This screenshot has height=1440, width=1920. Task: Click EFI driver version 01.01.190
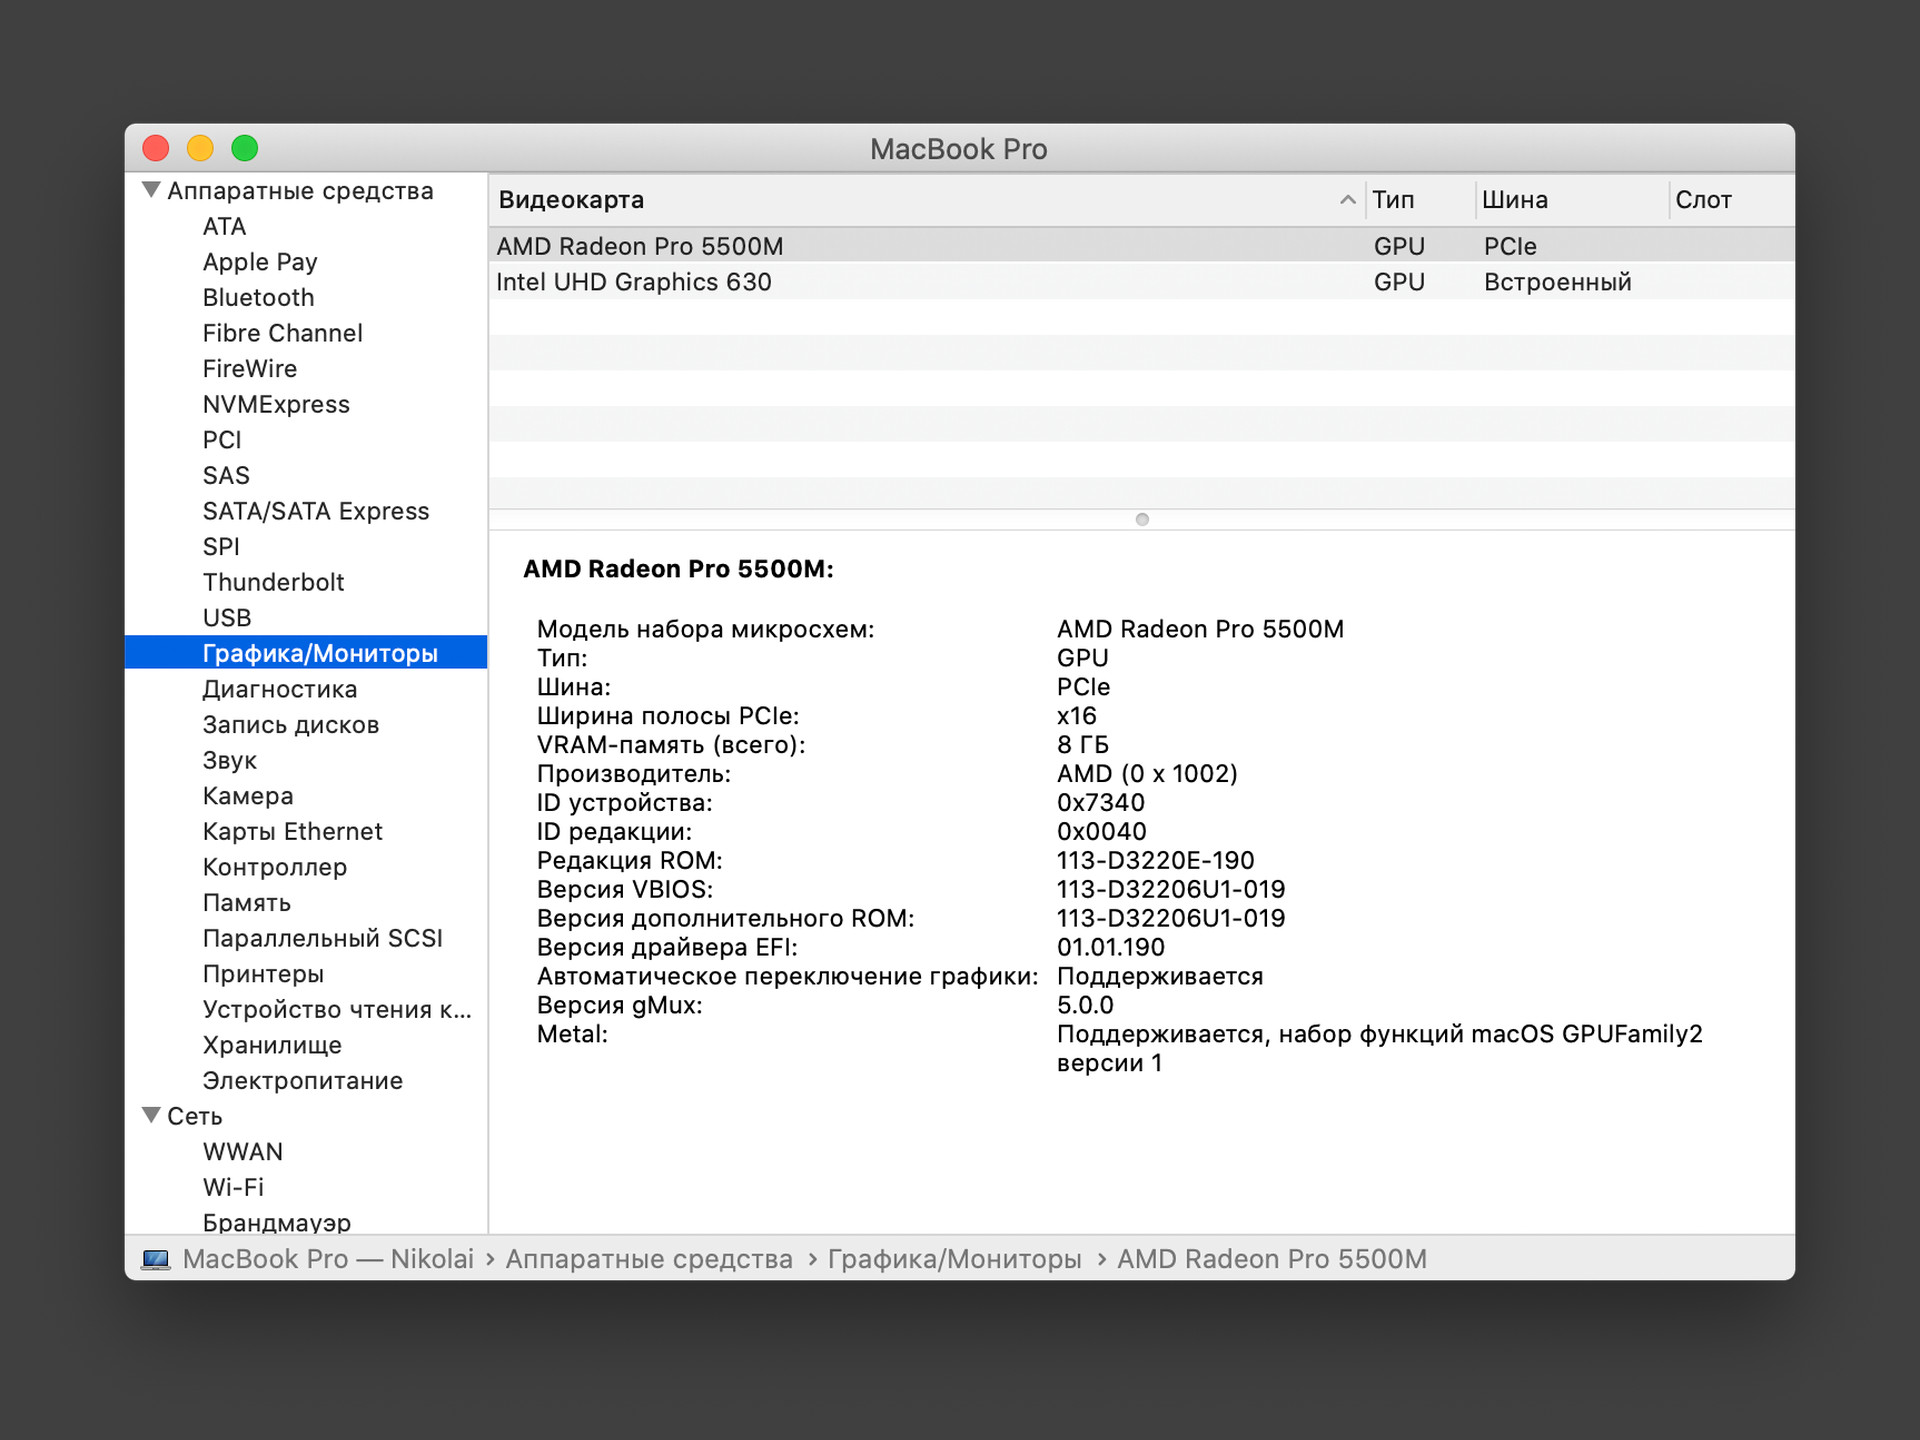click(1111, 947)
